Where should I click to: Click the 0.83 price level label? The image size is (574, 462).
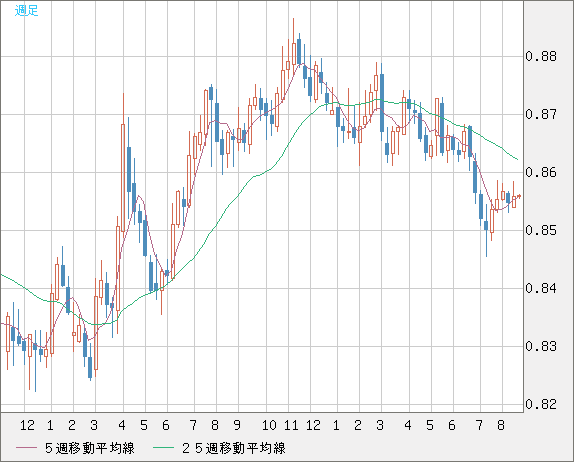pyautogui.click(x=541, y=346)
